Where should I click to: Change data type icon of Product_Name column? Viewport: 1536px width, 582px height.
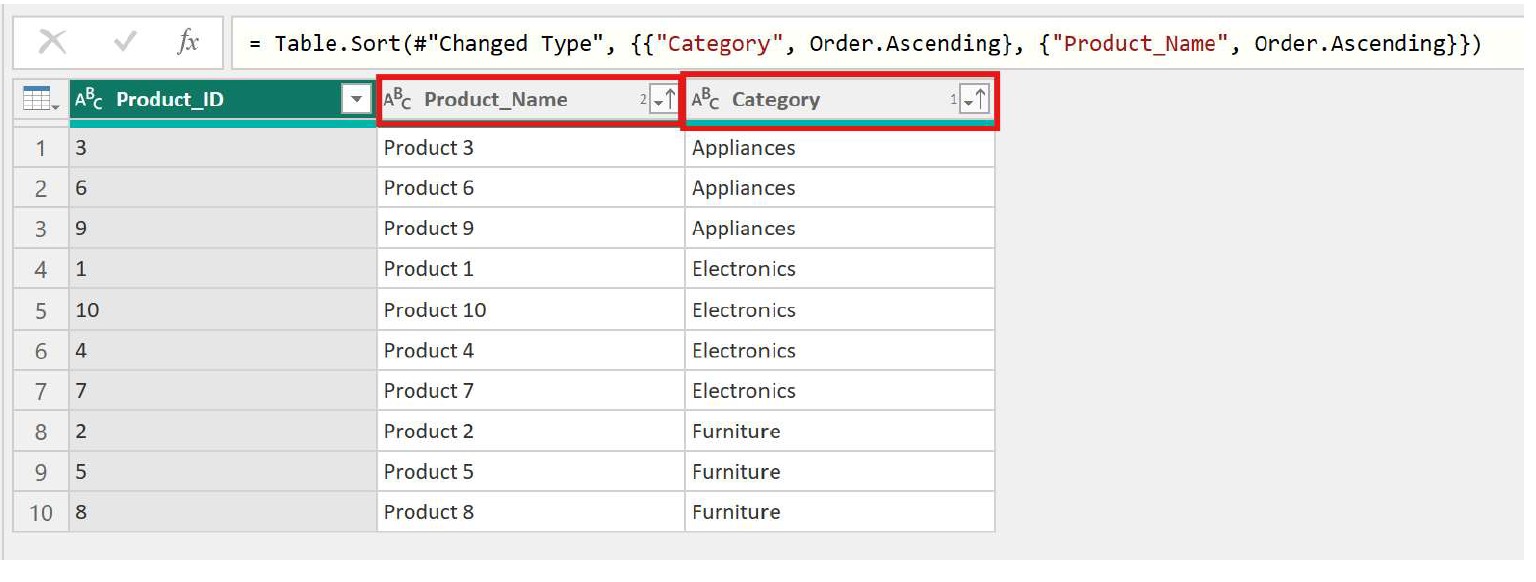tap(398, 99)
